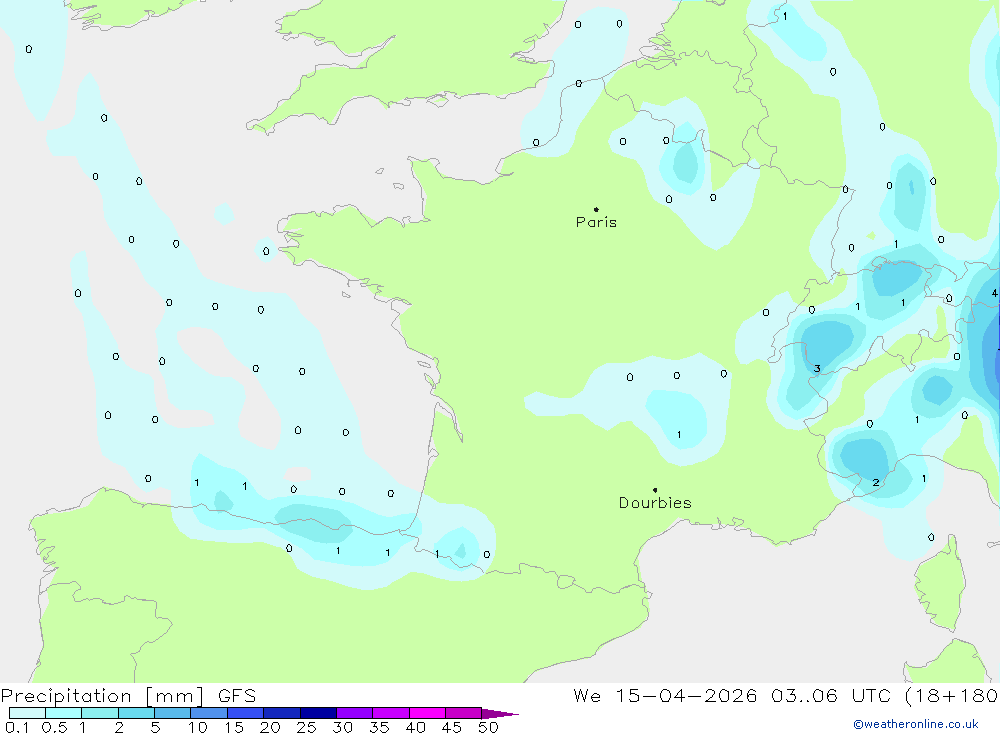The image size is (1000, 733).
Task: Pick the 35–40 mm legend swatch
Action: 391,713
